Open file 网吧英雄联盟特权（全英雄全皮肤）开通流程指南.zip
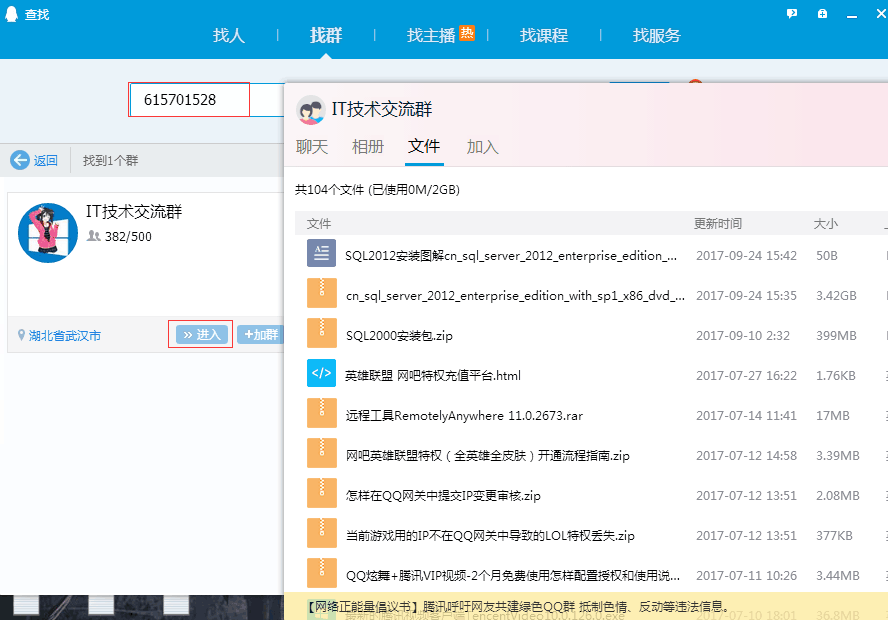This screenshot has width=888, height=620. tap(488, 456)
